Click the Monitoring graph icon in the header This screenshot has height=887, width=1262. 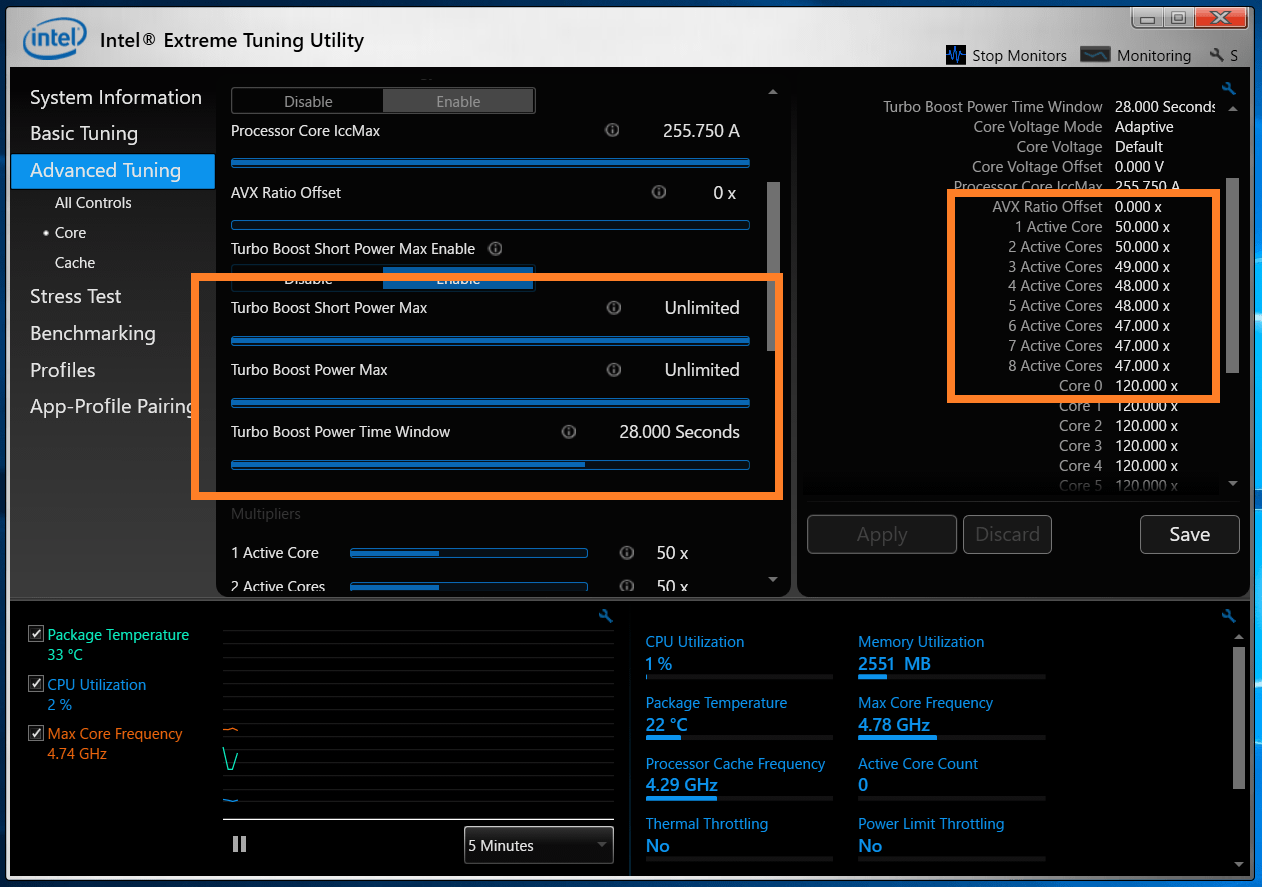[x=1096, y=55]
